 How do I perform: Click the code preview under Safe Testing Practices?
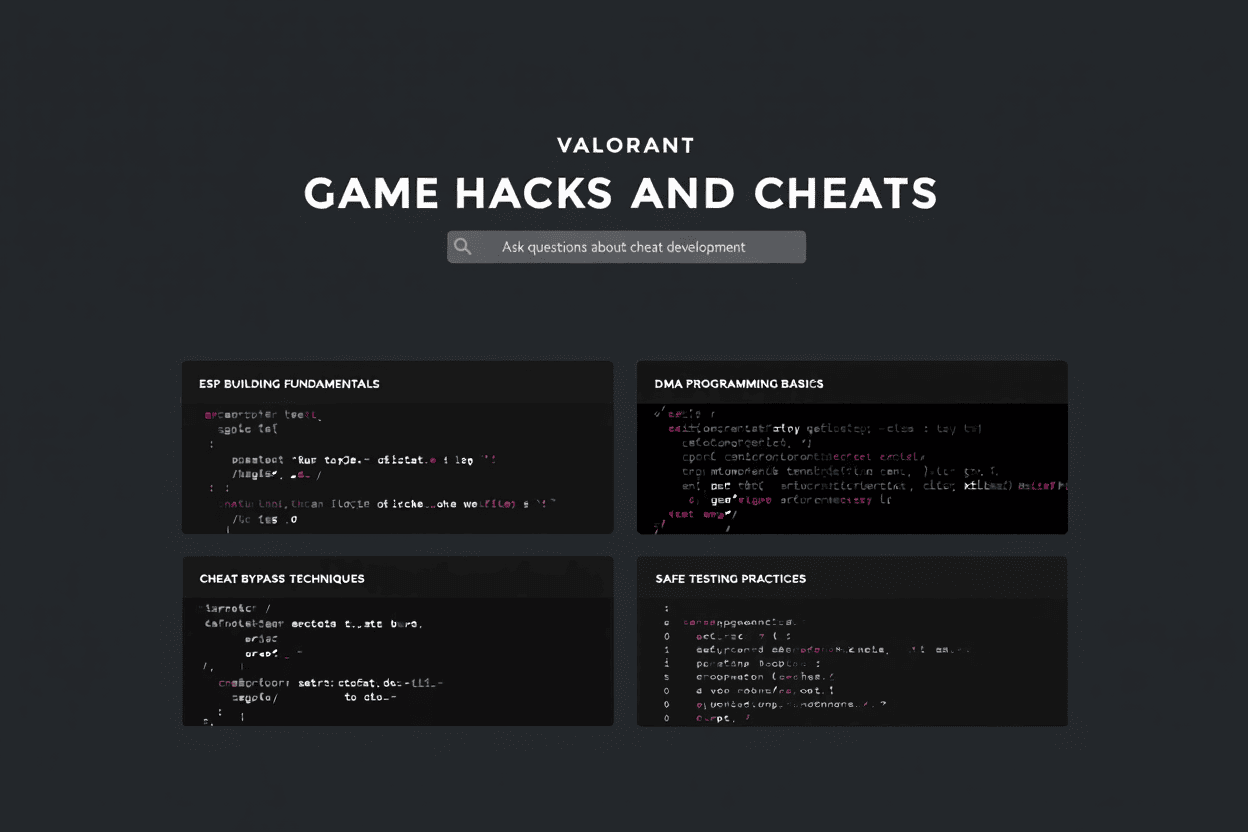pos(852,662)
